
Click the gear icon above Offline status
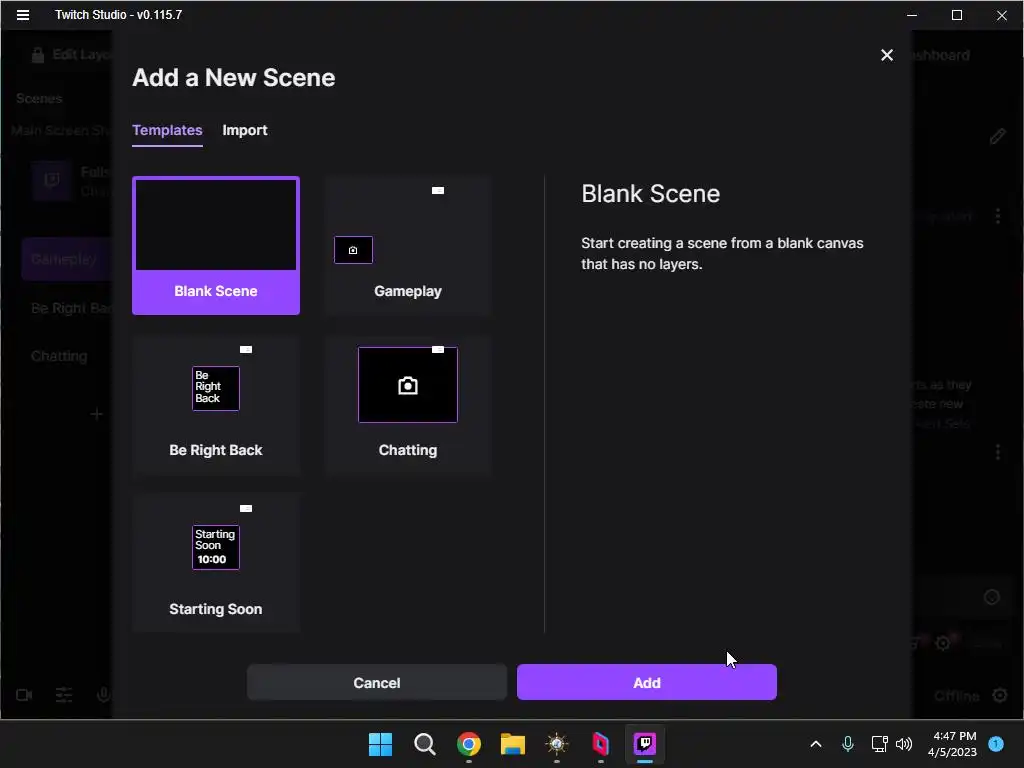(x=942, y=643)
